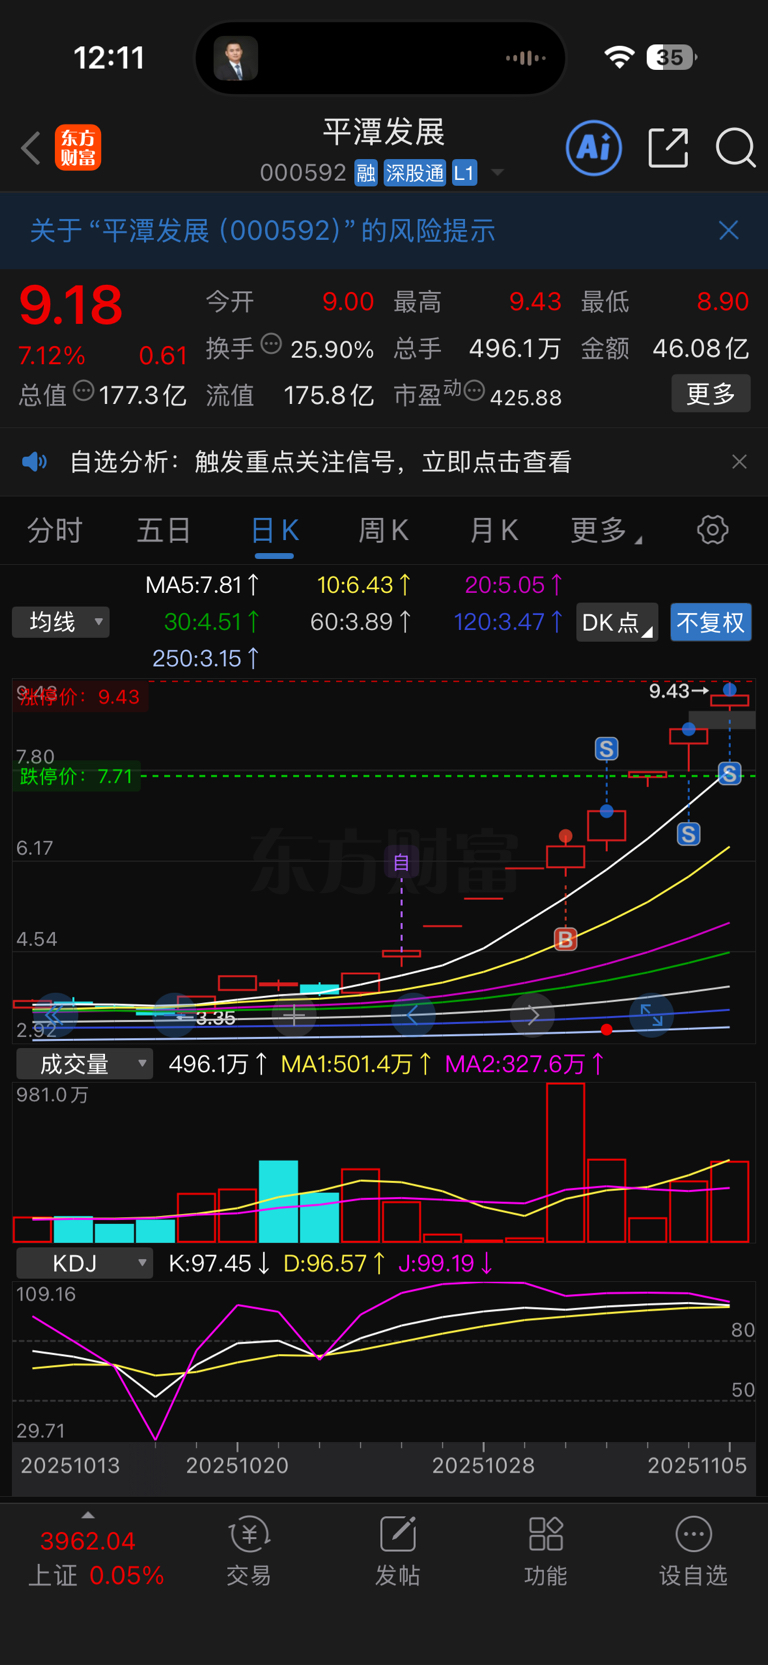The image size is (769, 1665).
Task: Tap the 总值 info icon
Action: (84, 391)
